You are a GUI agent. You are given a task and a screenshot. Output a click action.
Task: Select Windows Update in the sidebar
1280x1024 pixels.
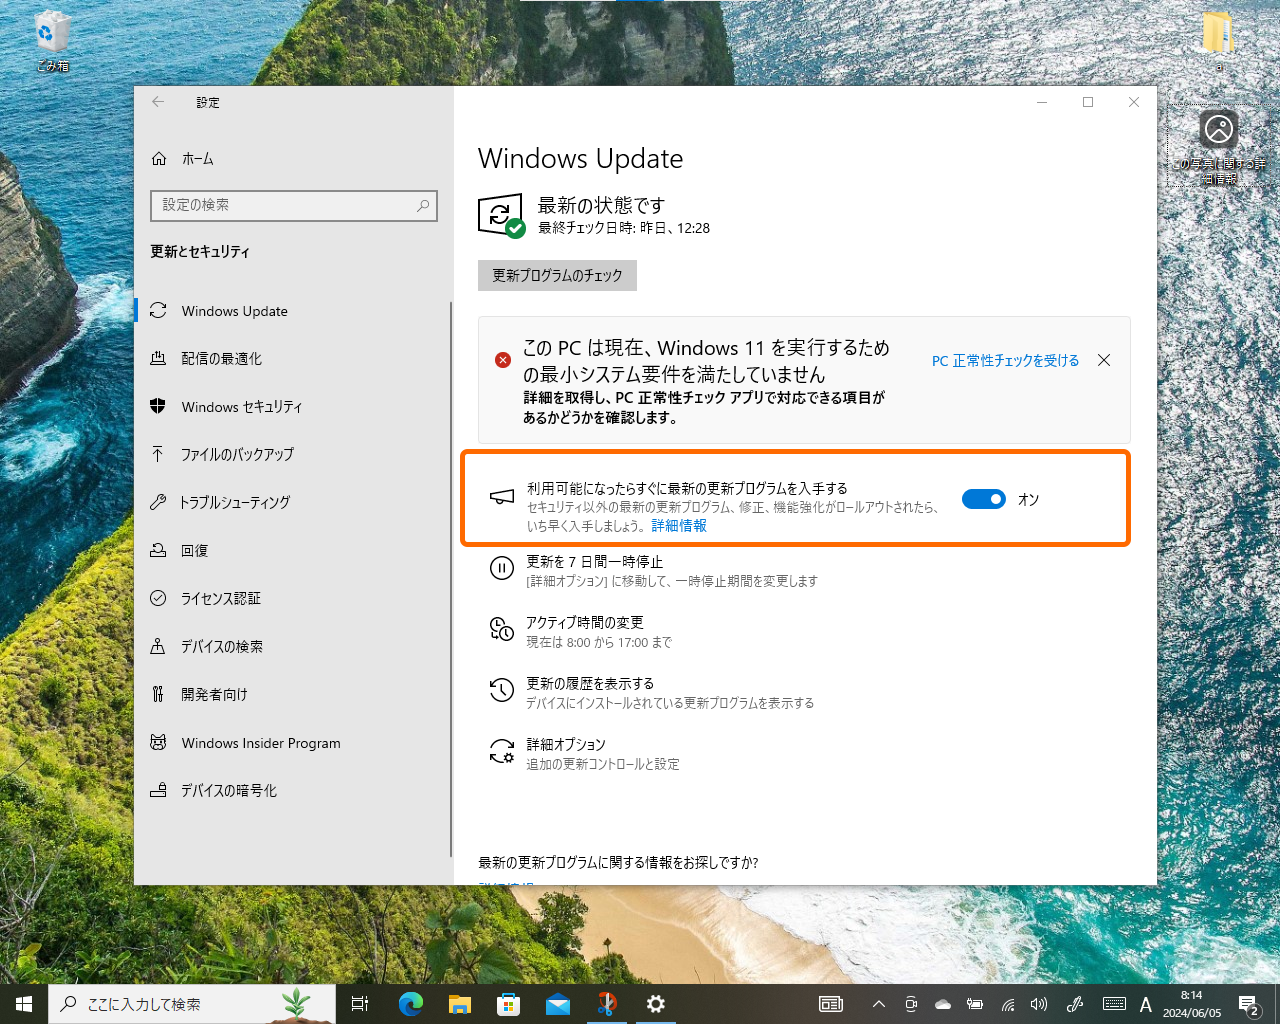232,311
